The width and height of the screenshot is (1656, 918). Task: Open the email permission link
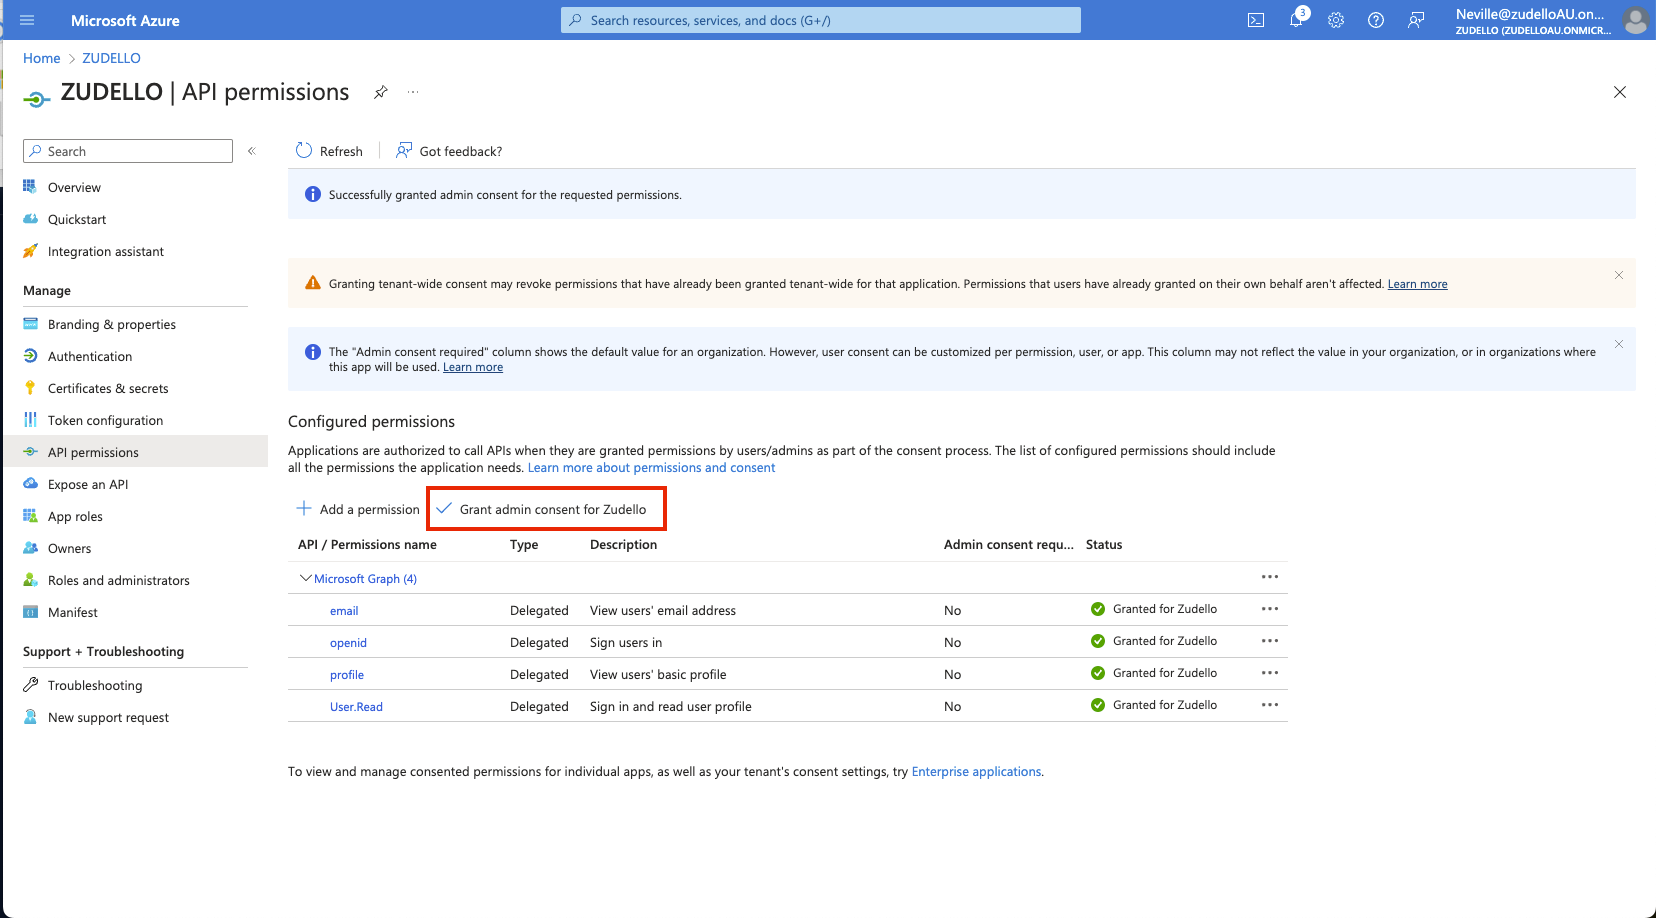click(x=344, y=610)
